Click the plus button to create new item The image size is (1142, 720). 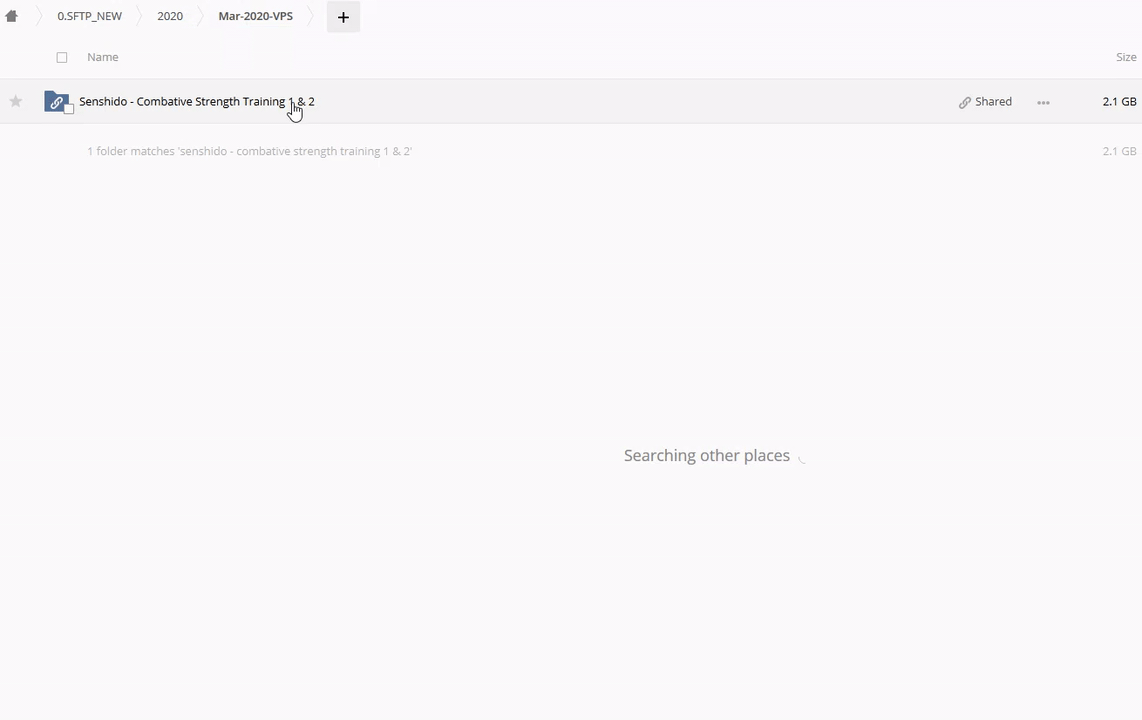[343, 17]
